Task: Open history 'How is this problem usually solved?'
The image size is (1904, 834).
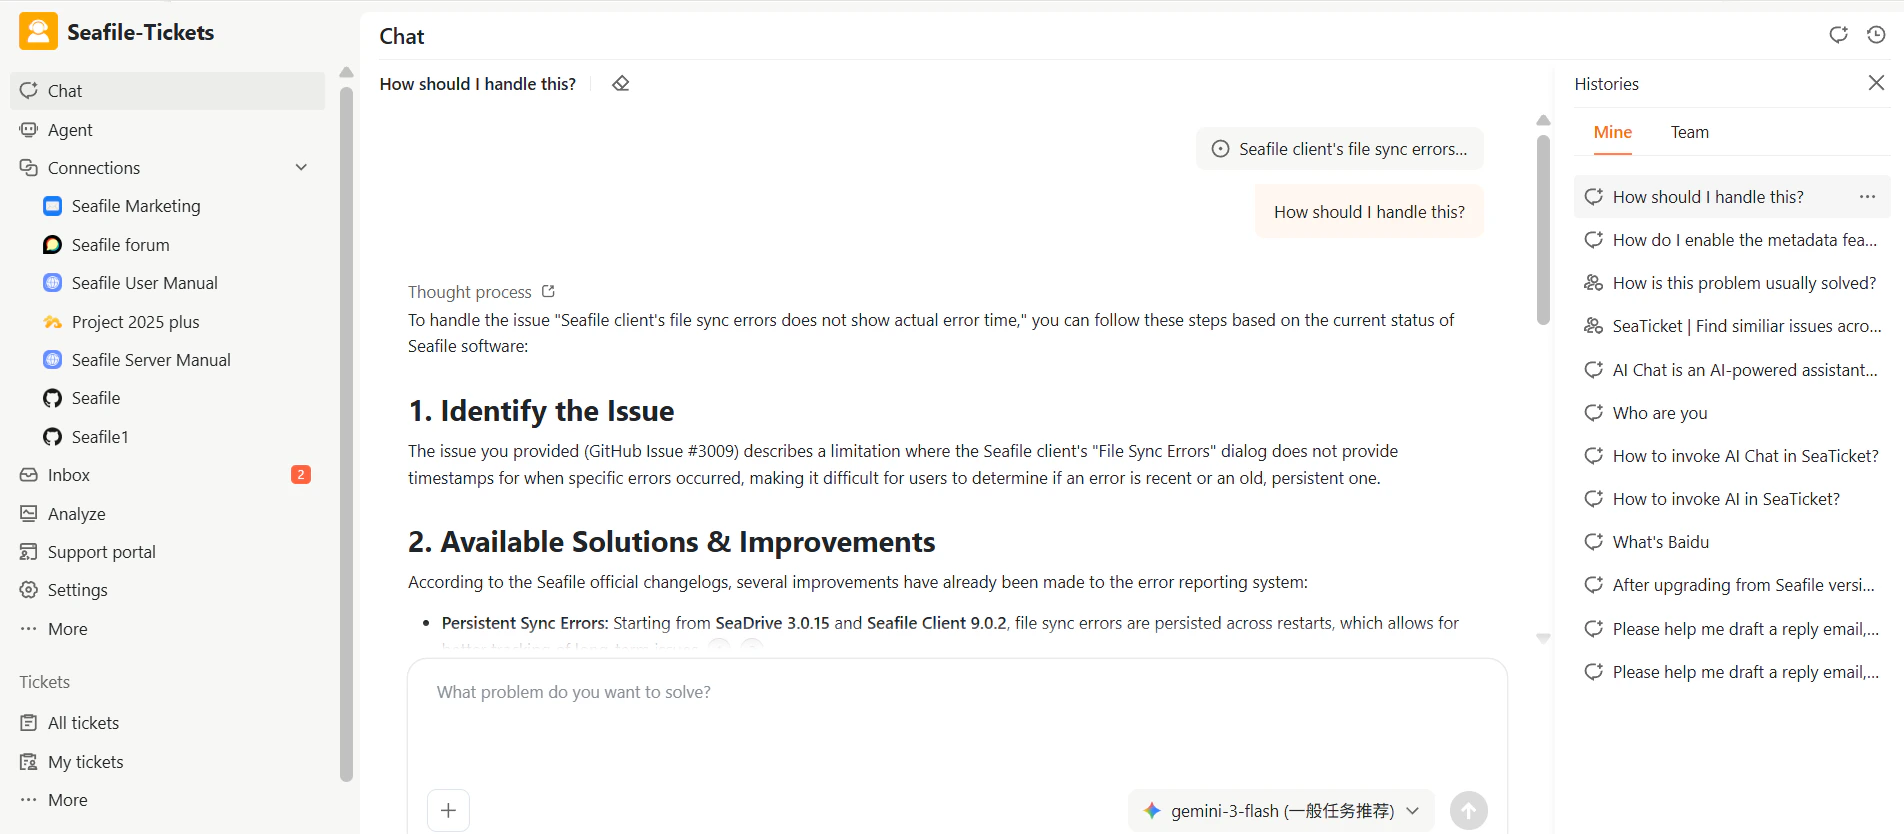Action: tap(1732, 283)
